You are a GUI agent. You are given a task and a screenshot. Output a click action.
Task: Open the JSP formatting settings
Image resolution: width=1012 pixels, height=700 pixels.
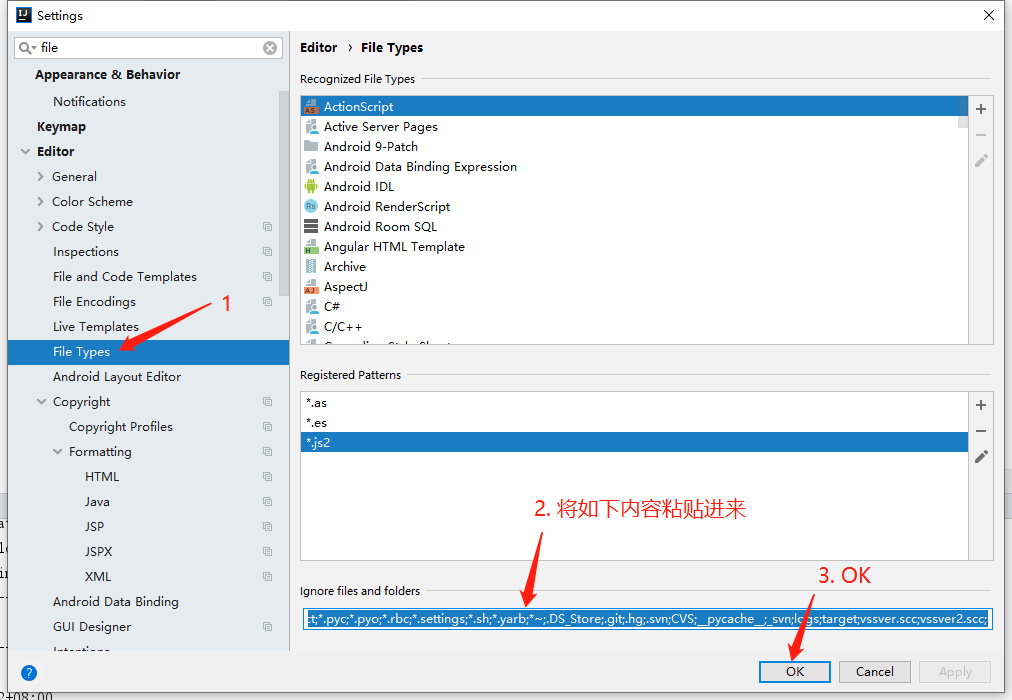[94, 526]
